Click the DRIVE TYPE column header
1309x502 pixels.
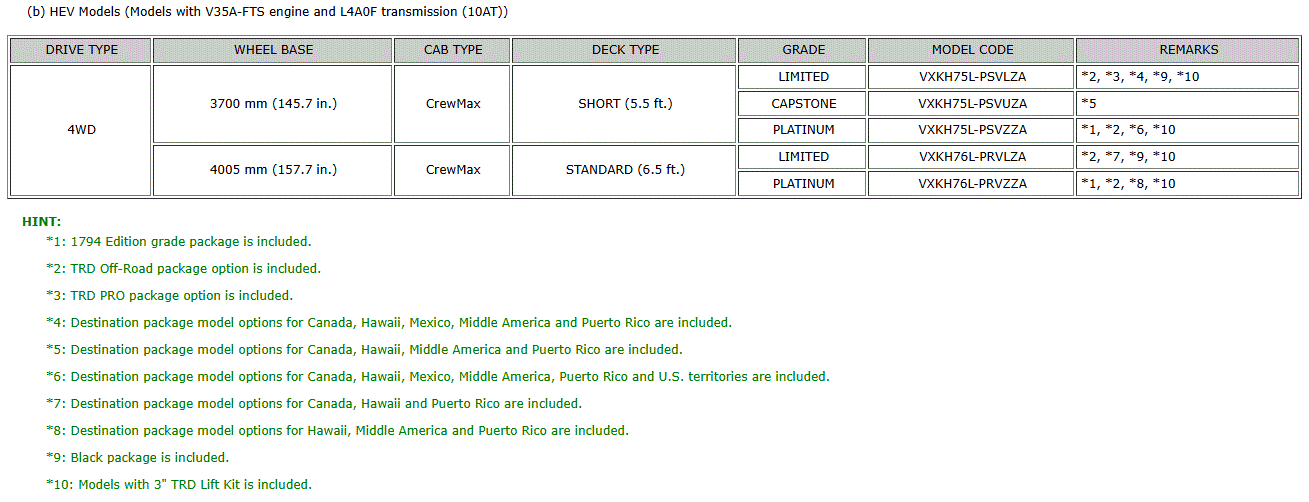tap(81, 50)
